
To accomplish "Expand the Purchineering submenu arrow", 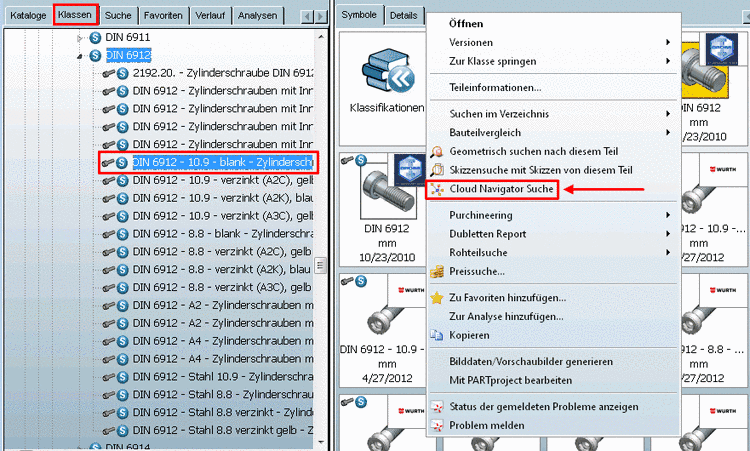I will [668, 215].
